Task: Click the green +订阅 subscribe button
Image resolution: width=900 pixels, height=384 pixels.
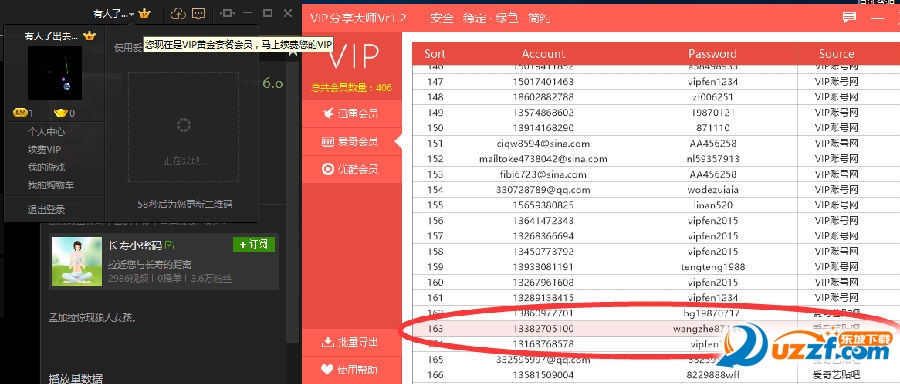Action: (254, 245)
